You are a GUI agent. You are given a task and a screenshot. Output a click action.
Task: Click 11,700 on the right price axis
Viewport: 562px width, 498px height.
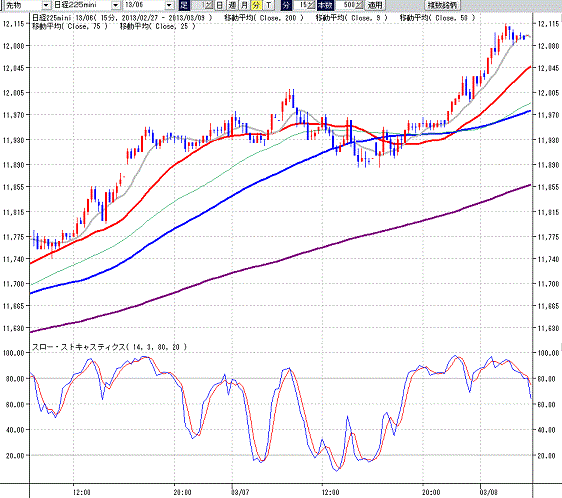548,284
